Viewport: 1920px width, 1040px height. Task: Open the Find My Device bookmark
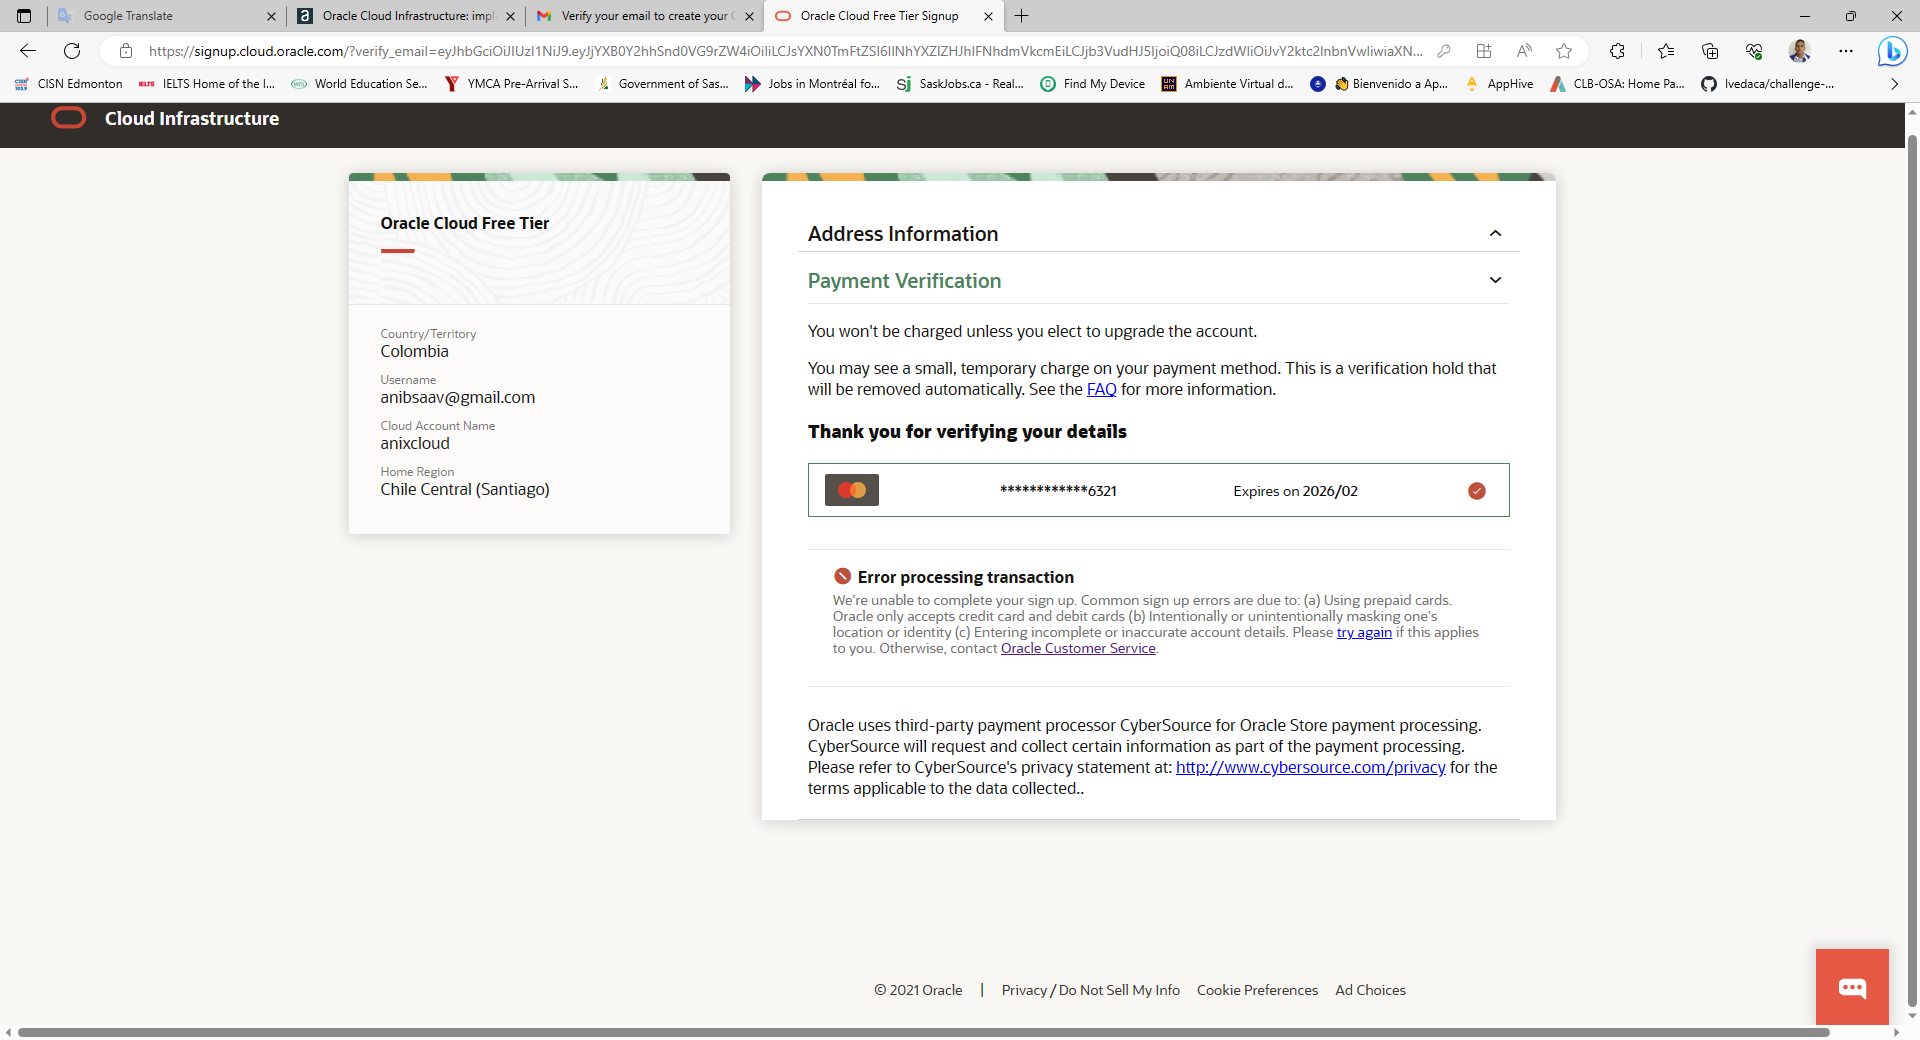tap(1093, 84)
